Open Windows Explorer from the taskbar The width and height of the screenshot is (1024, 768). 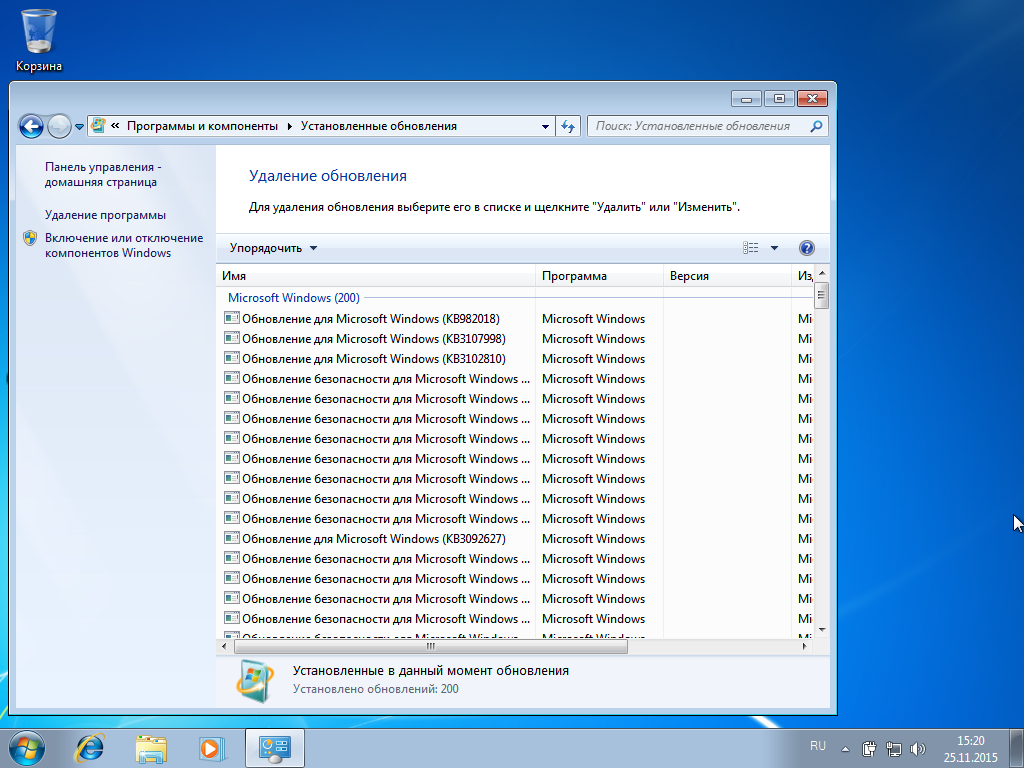[151, 748]
